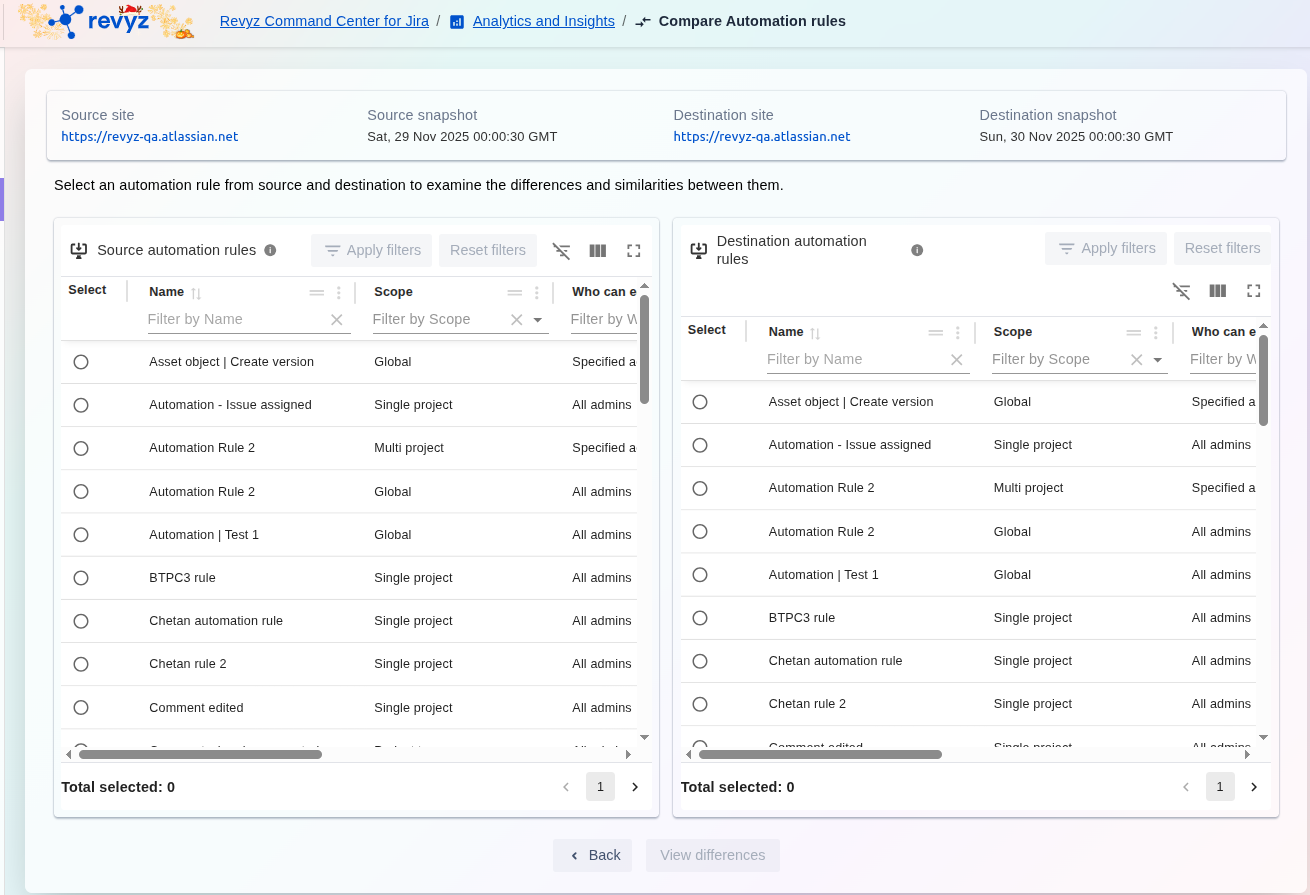This screenshot has height=895, width=1310.
Task: Open the Source site revyz-qa.atlassian.net link
Action: click(150, 137)
